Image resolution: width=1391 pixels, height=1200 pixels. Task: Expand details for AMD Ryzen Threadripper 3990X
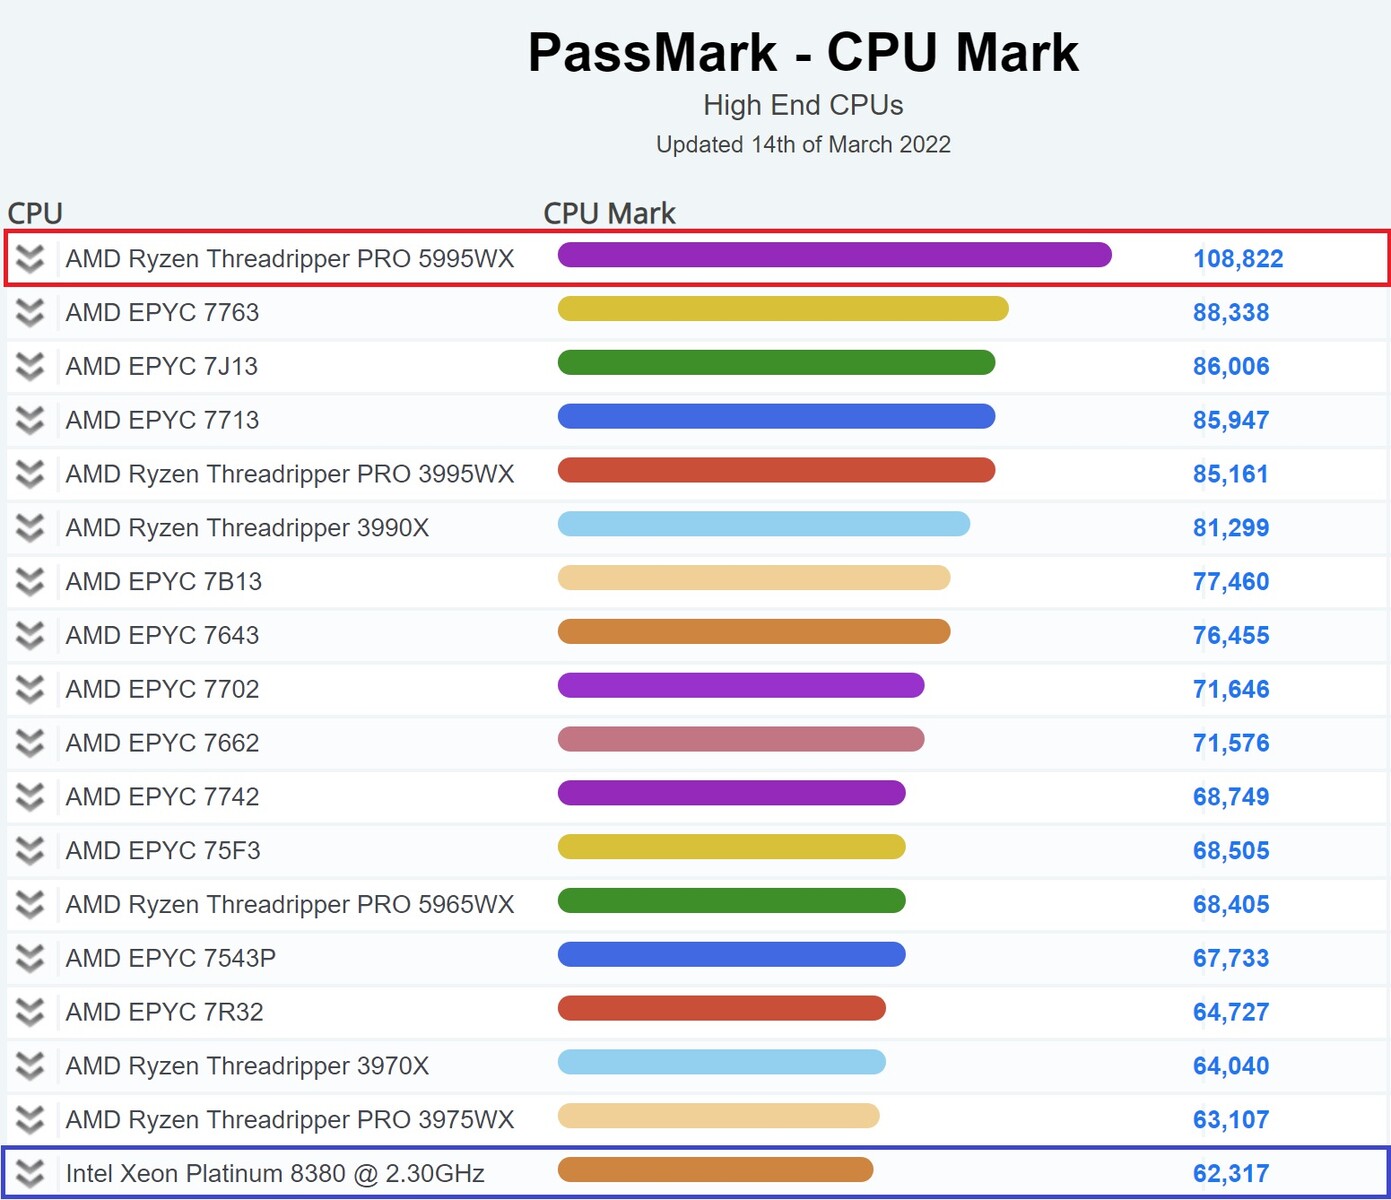(31, 528)
